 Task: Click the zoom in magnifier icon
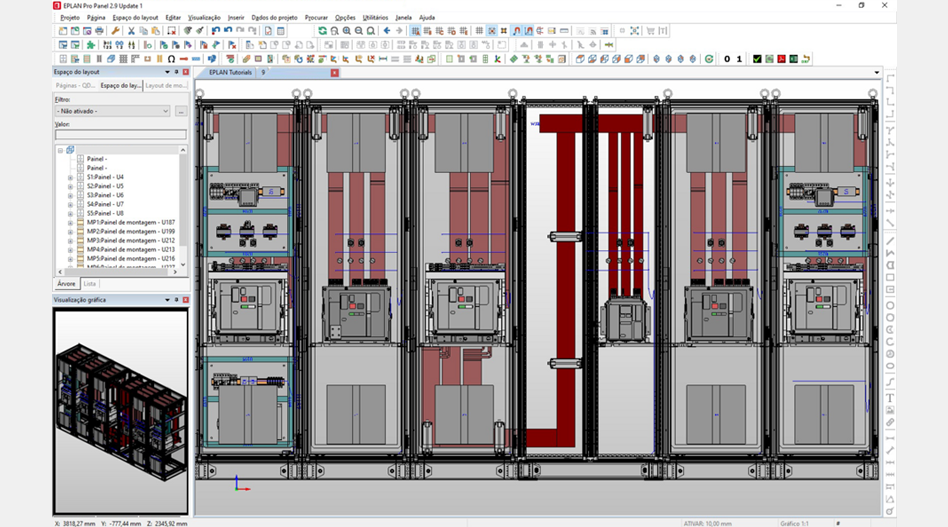346,31
